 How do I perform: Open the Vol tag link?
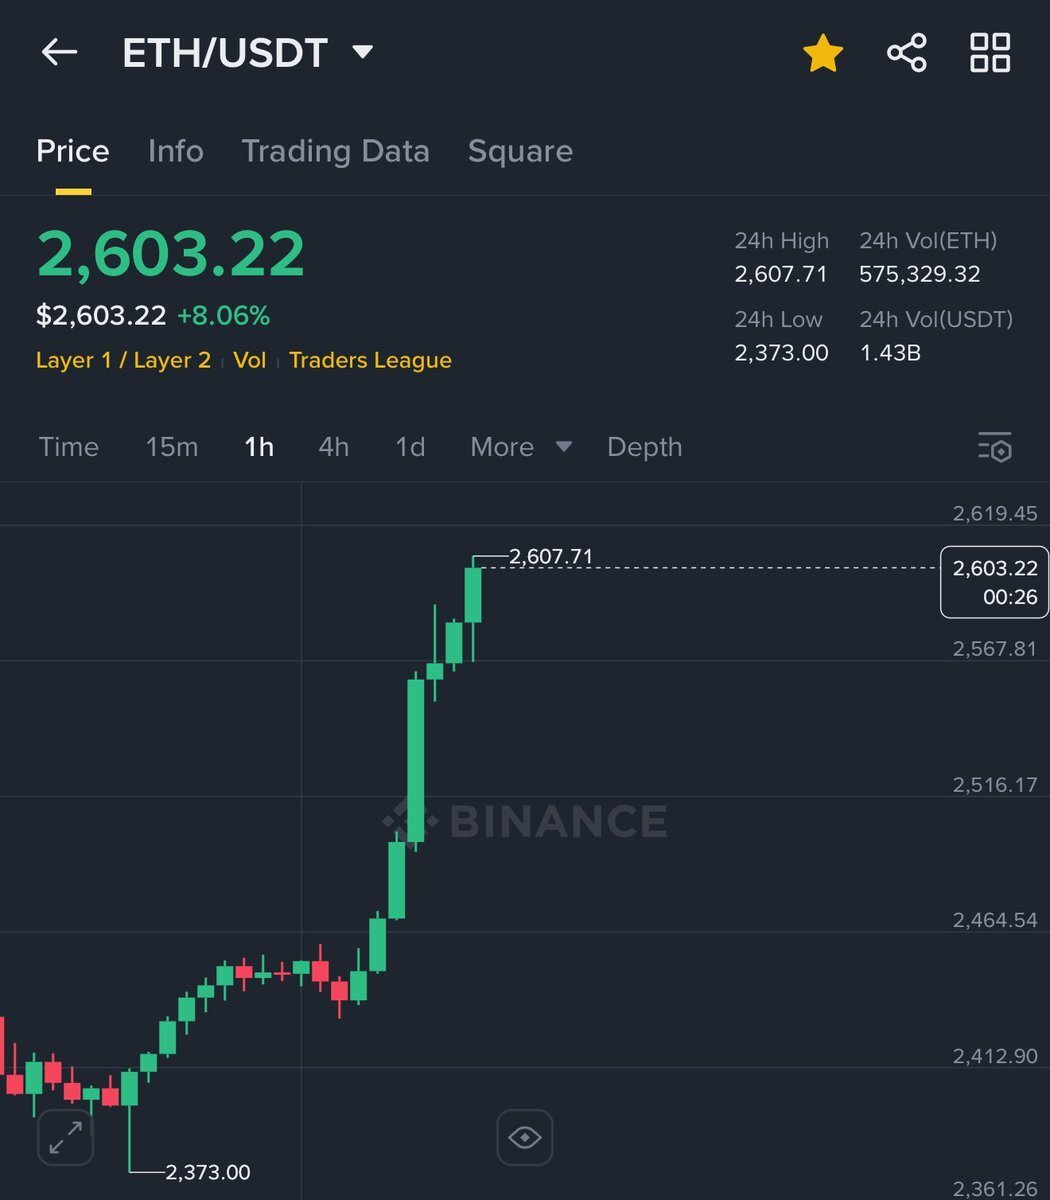tap(250, 360)
